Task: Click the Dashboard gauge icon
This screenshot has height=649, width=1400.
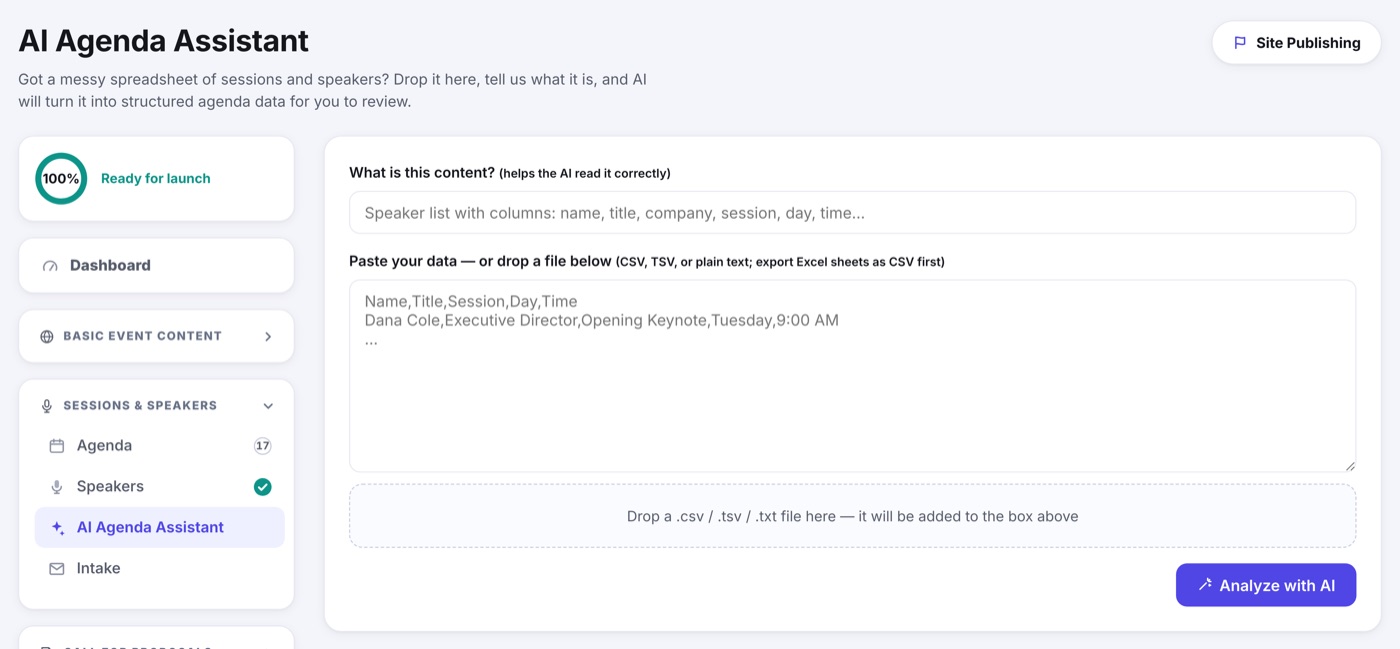Action: click(50, 266)
